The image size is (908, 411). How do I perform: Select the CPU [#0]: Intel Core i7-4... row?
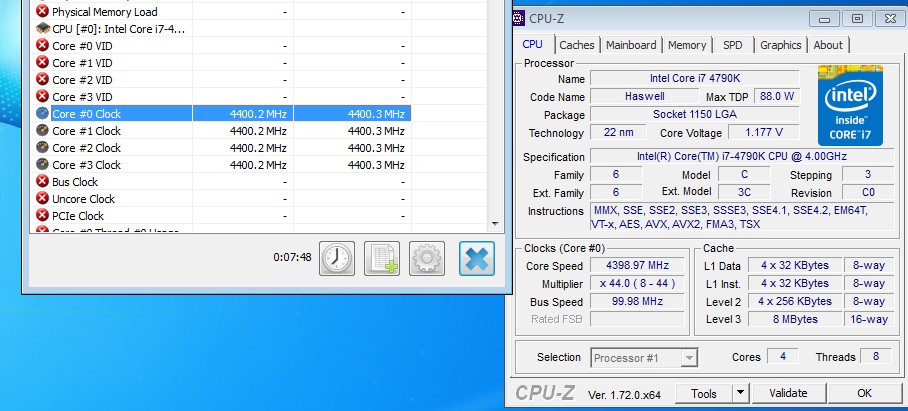point(119,28)
